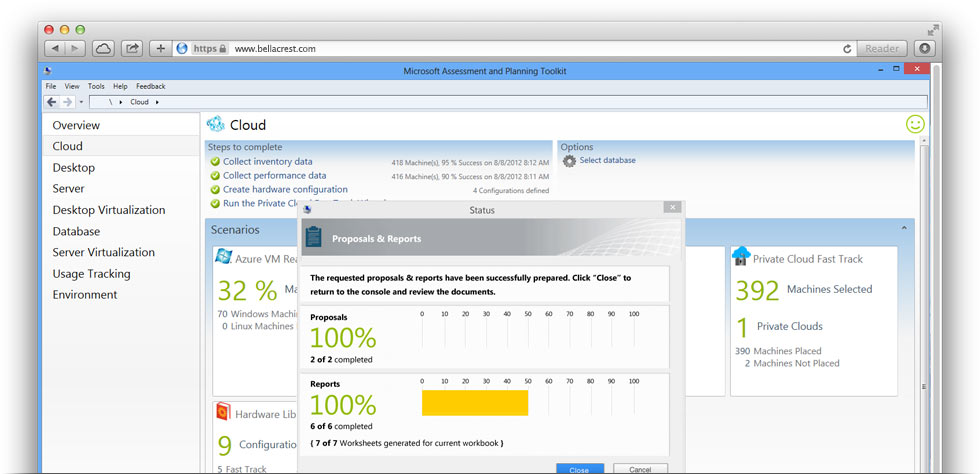Click the Hardware Library book icon
Image resolution: width=980 pixels, height=474 pixels.
pyautogui.click(x=223, y=411)
